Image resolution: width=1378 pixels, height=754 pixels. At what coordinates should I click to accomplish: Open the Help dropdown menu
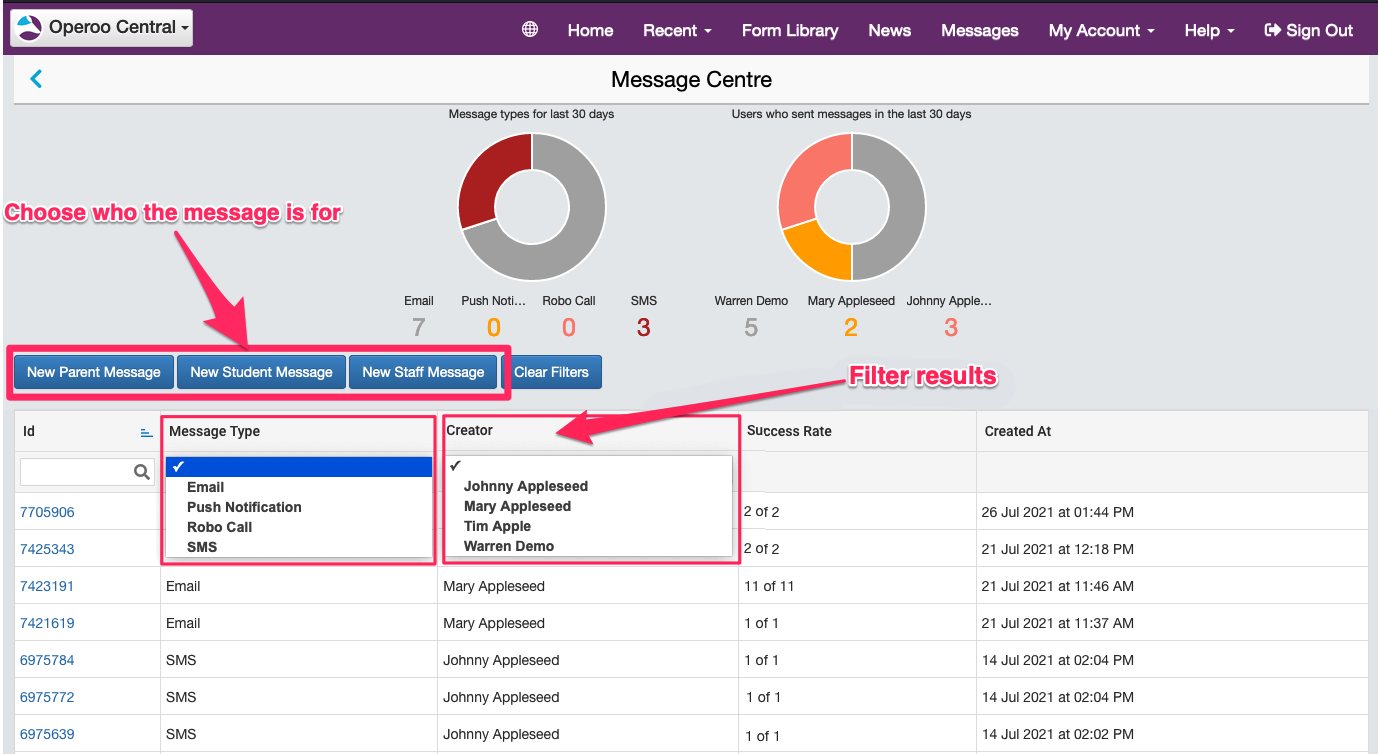(1209, 30)
